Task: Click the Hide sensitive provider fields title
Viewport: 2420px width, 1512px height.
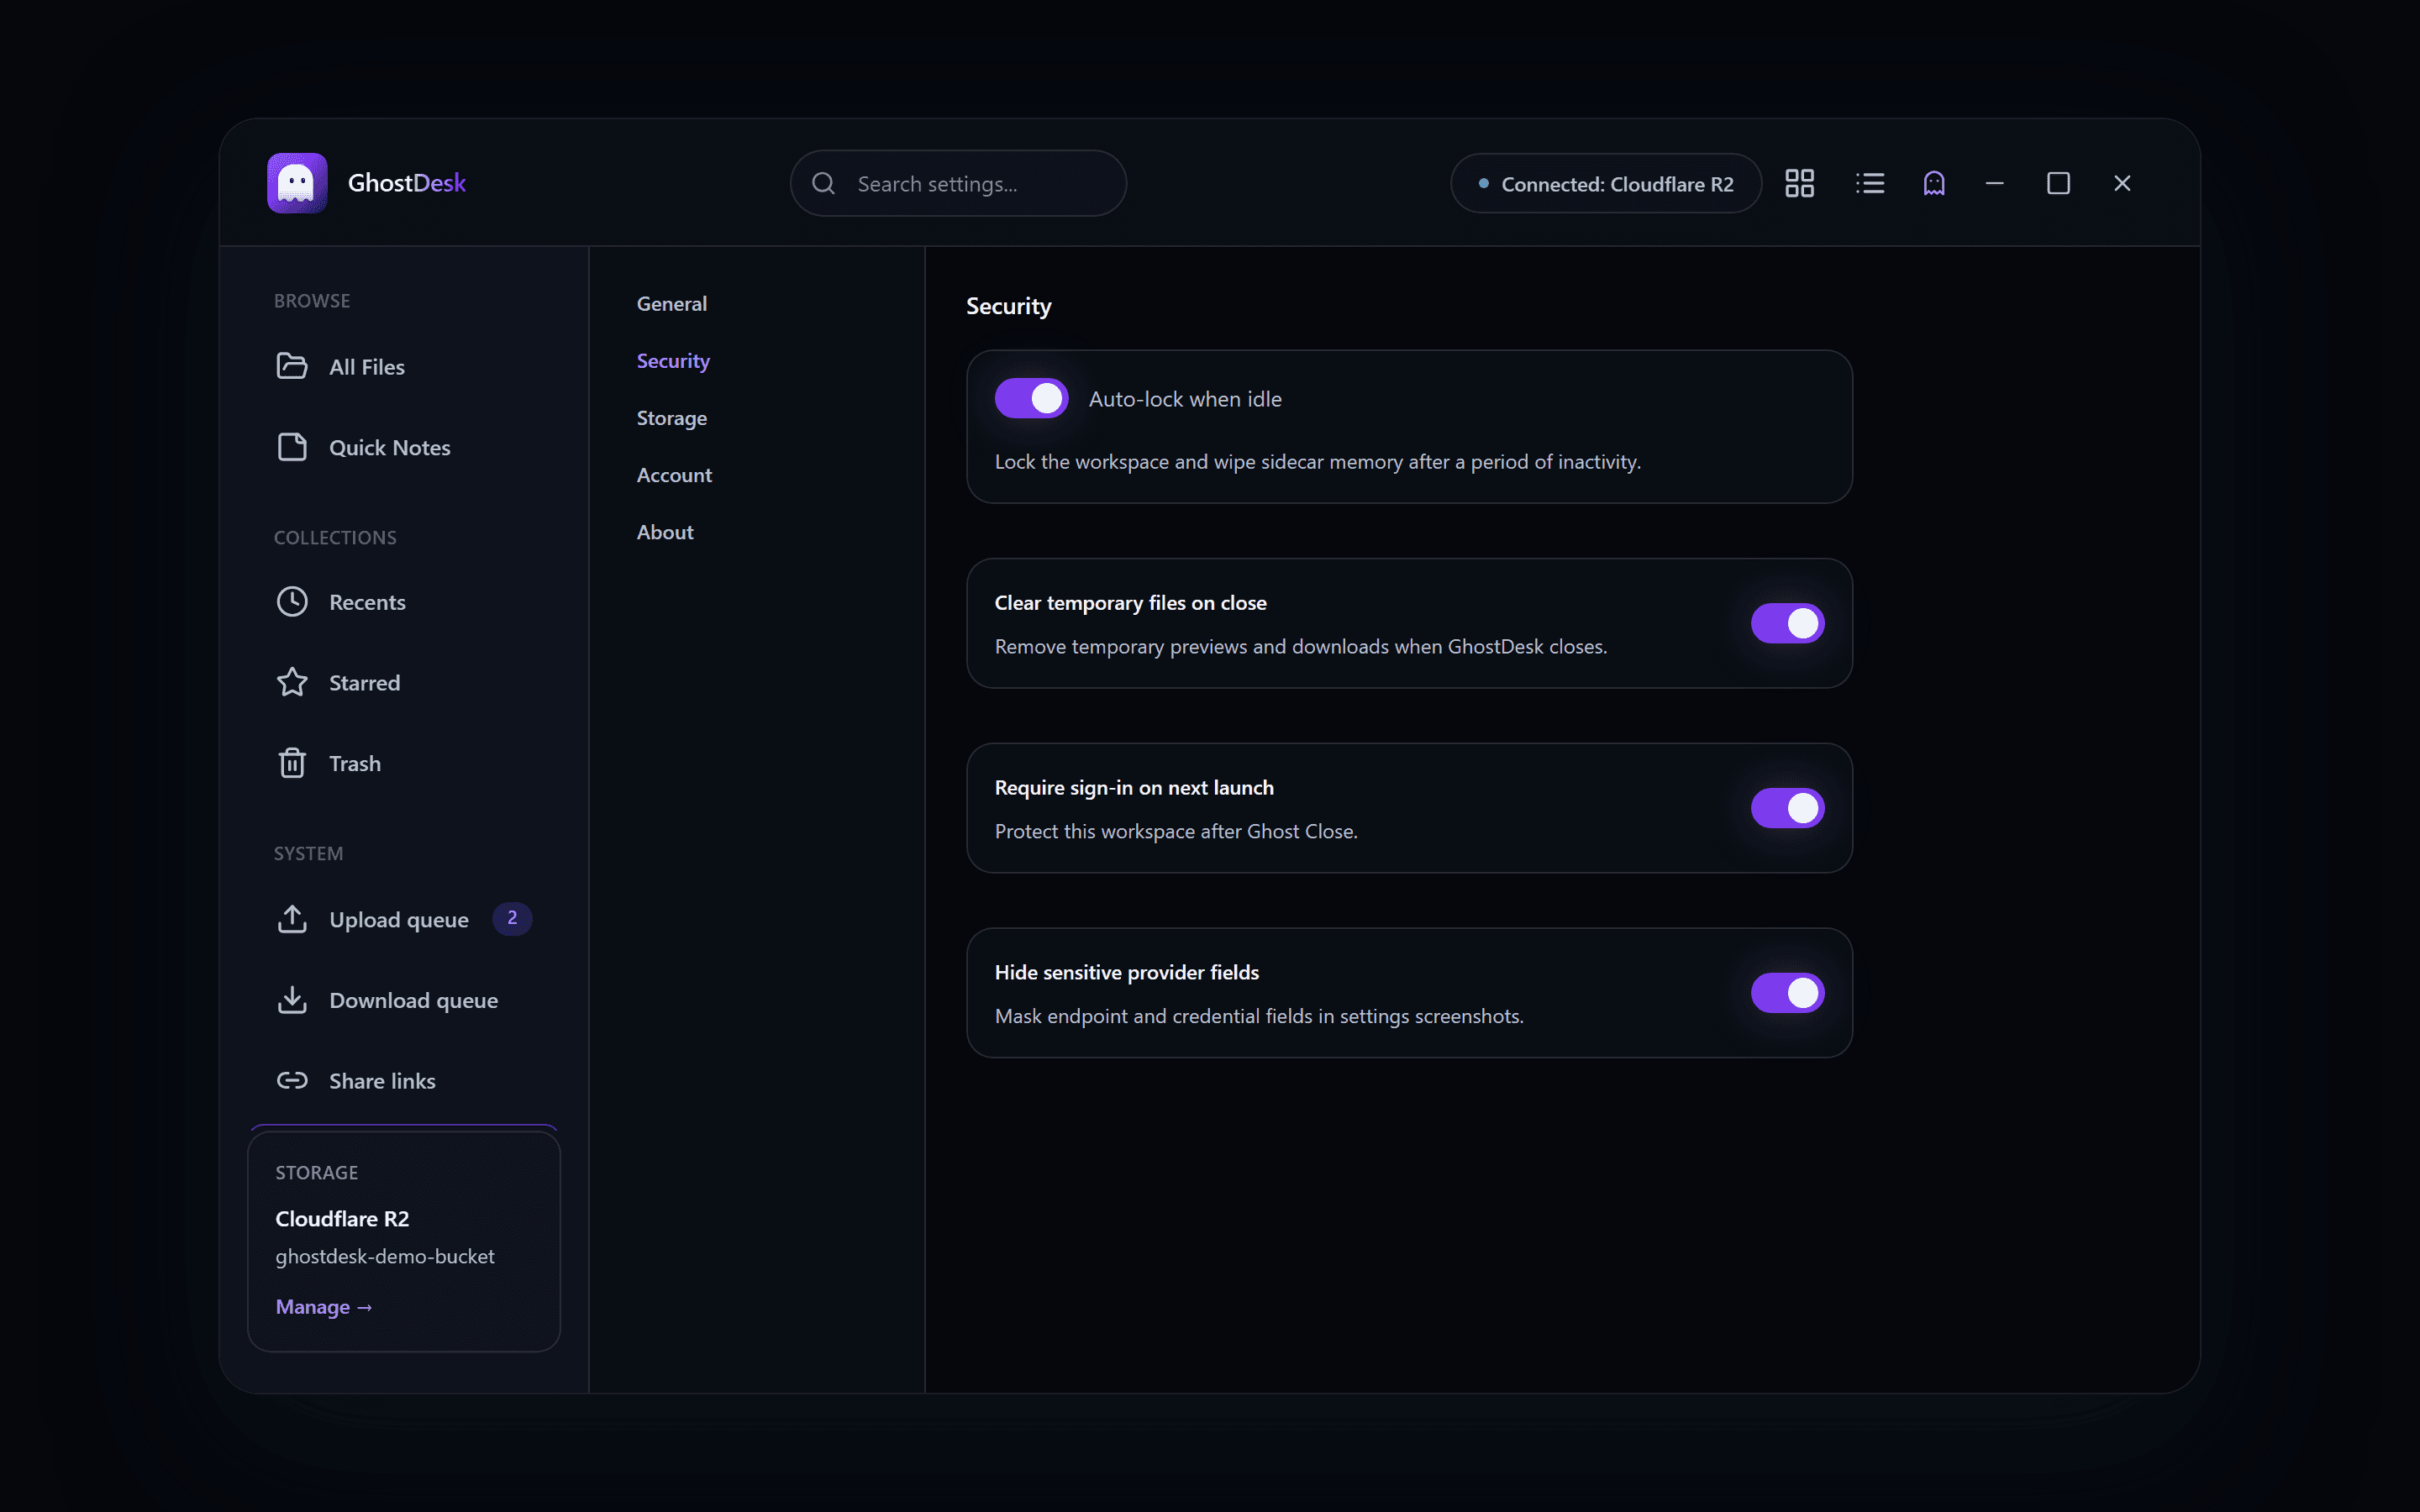Action: pyautogui.click(x=1126, y=972)
